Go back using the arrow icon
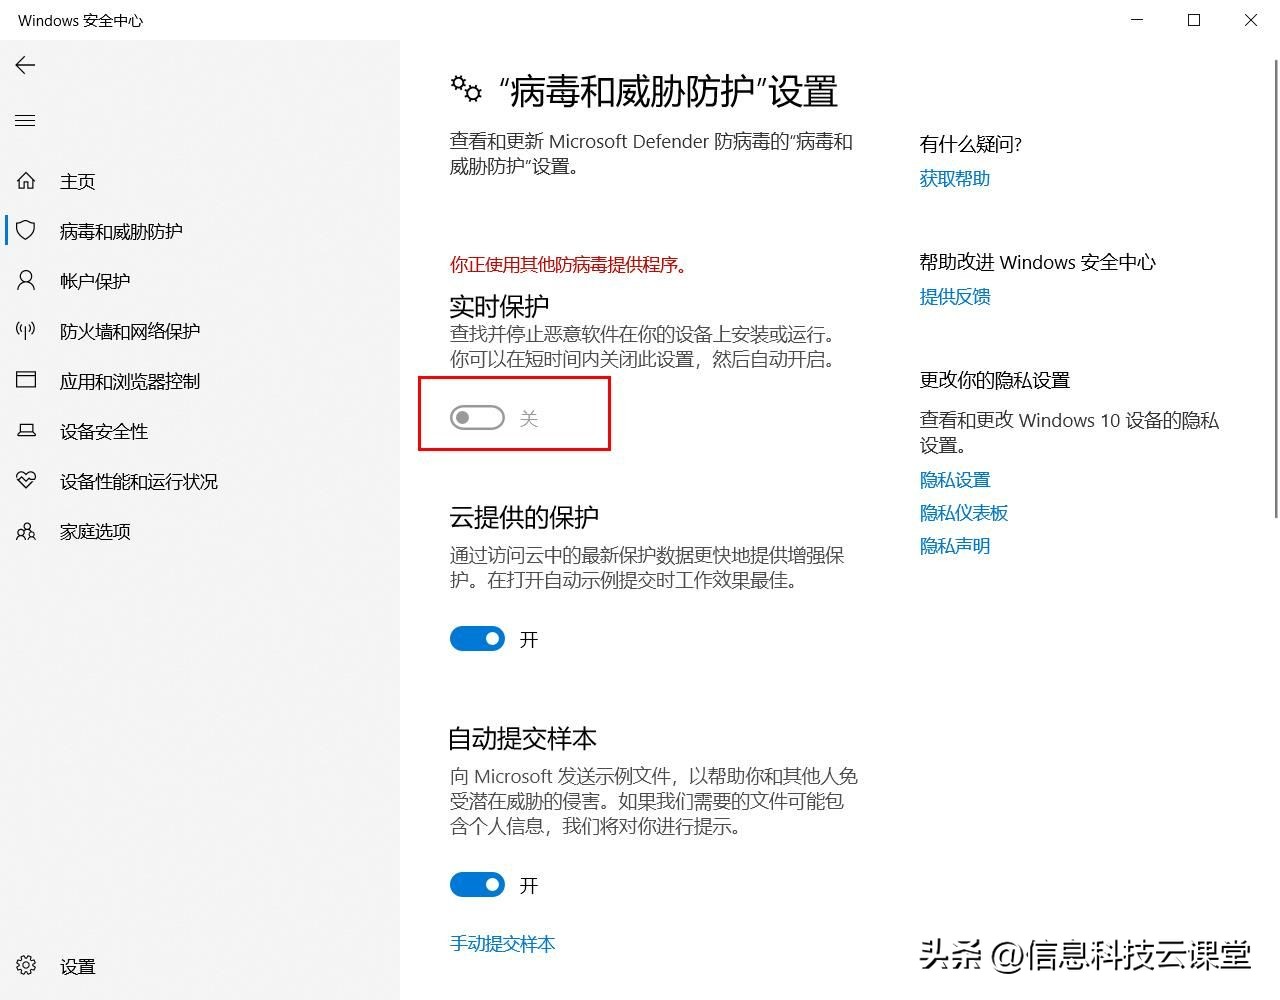This screenshot has height=1000, width=1280. 24,65
